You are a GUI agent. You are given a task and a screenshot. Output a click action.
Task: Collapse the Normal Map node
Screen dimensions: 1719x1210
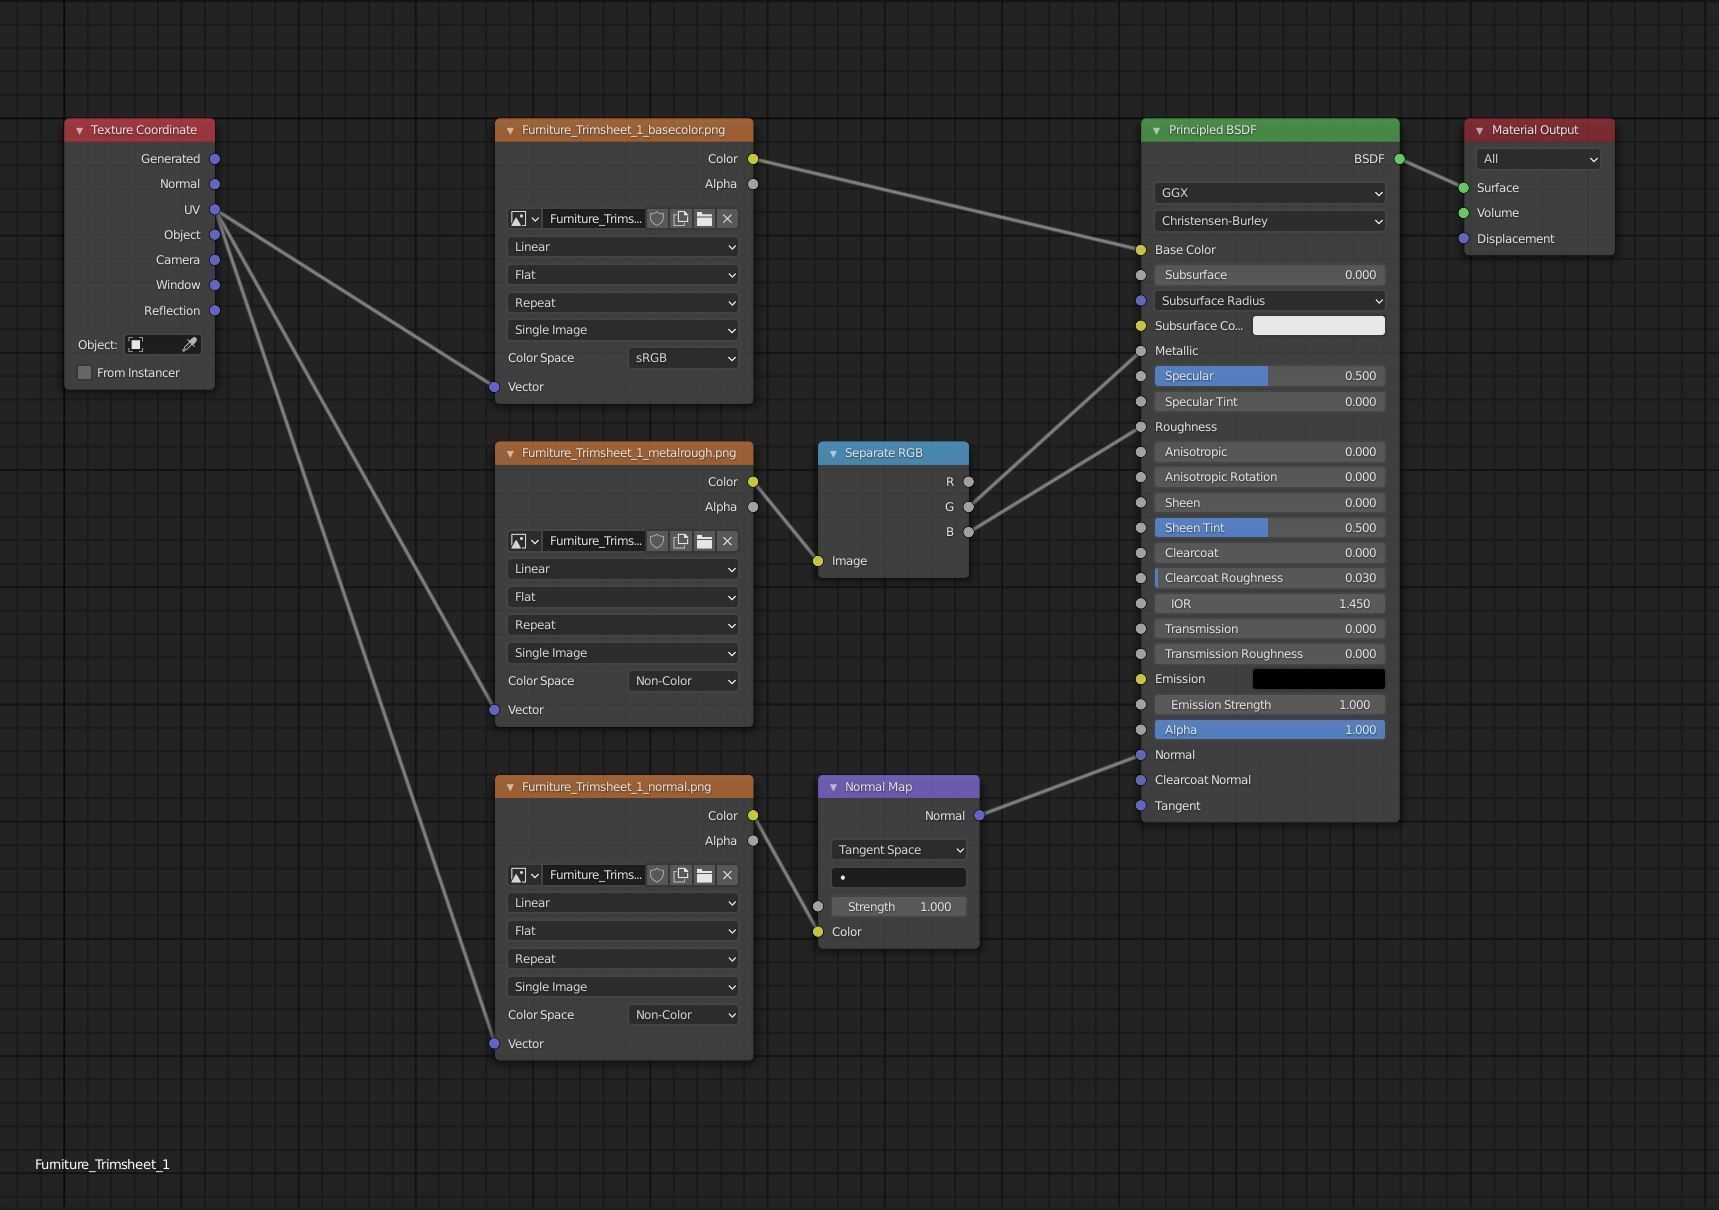833,787
